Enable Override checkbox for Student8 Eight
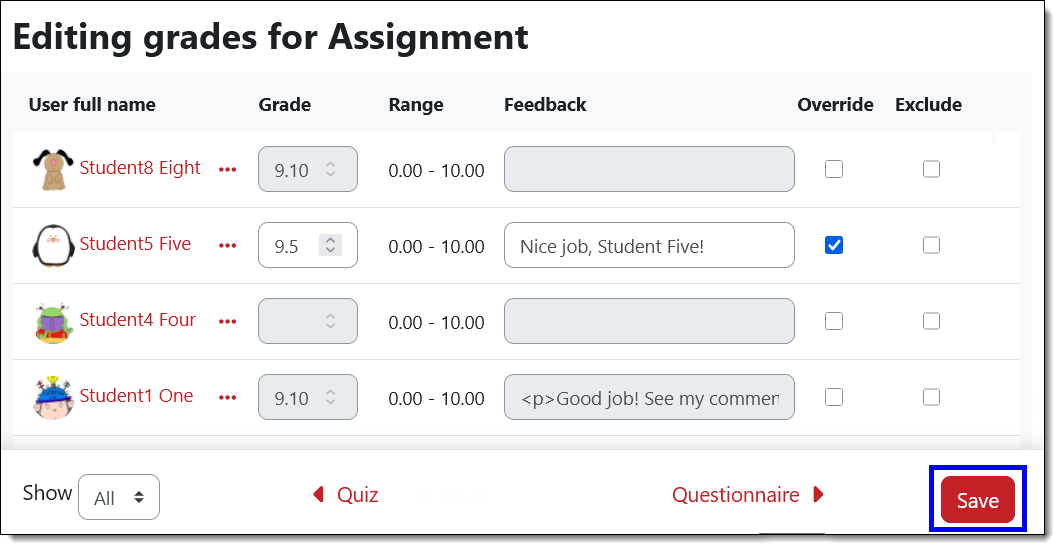This screenshot has height=544, width=1054. point(834,169)
